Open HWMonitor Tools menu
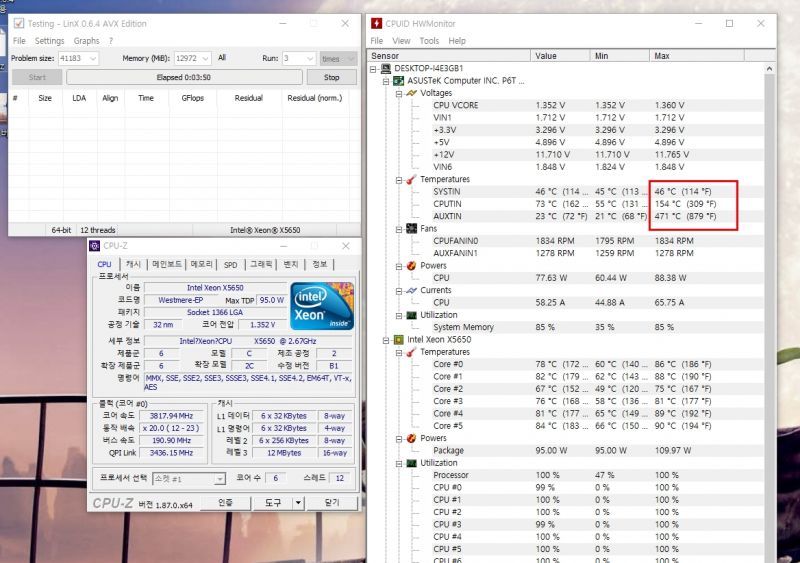 429,41
